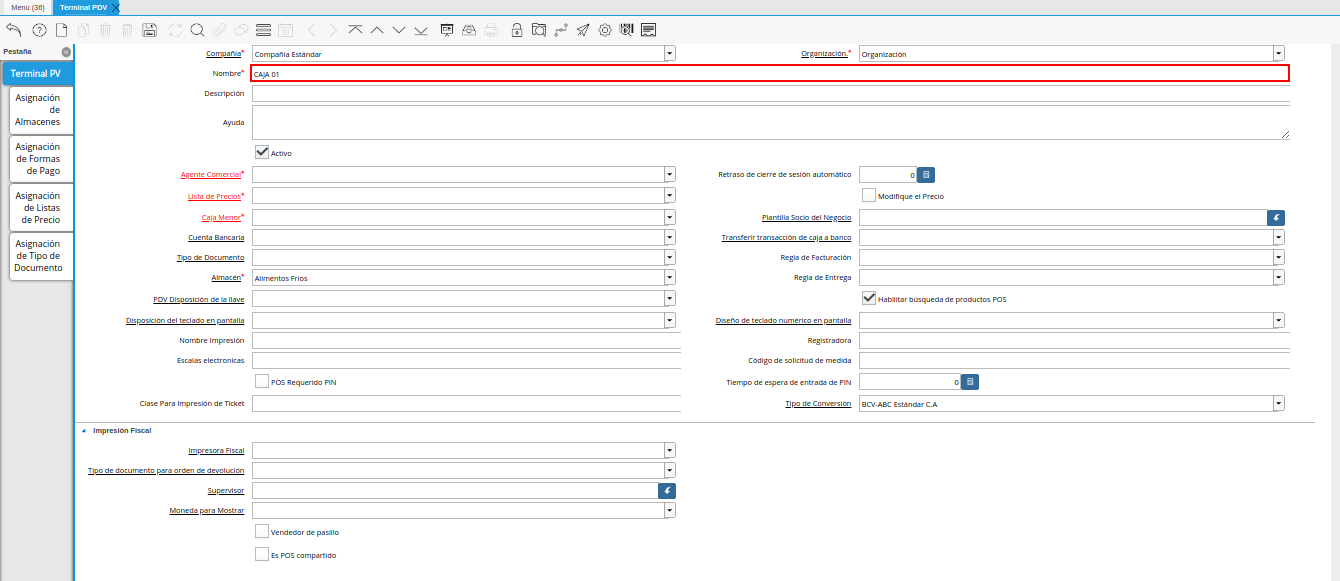Open the gear process settings icon

point(605,30)
